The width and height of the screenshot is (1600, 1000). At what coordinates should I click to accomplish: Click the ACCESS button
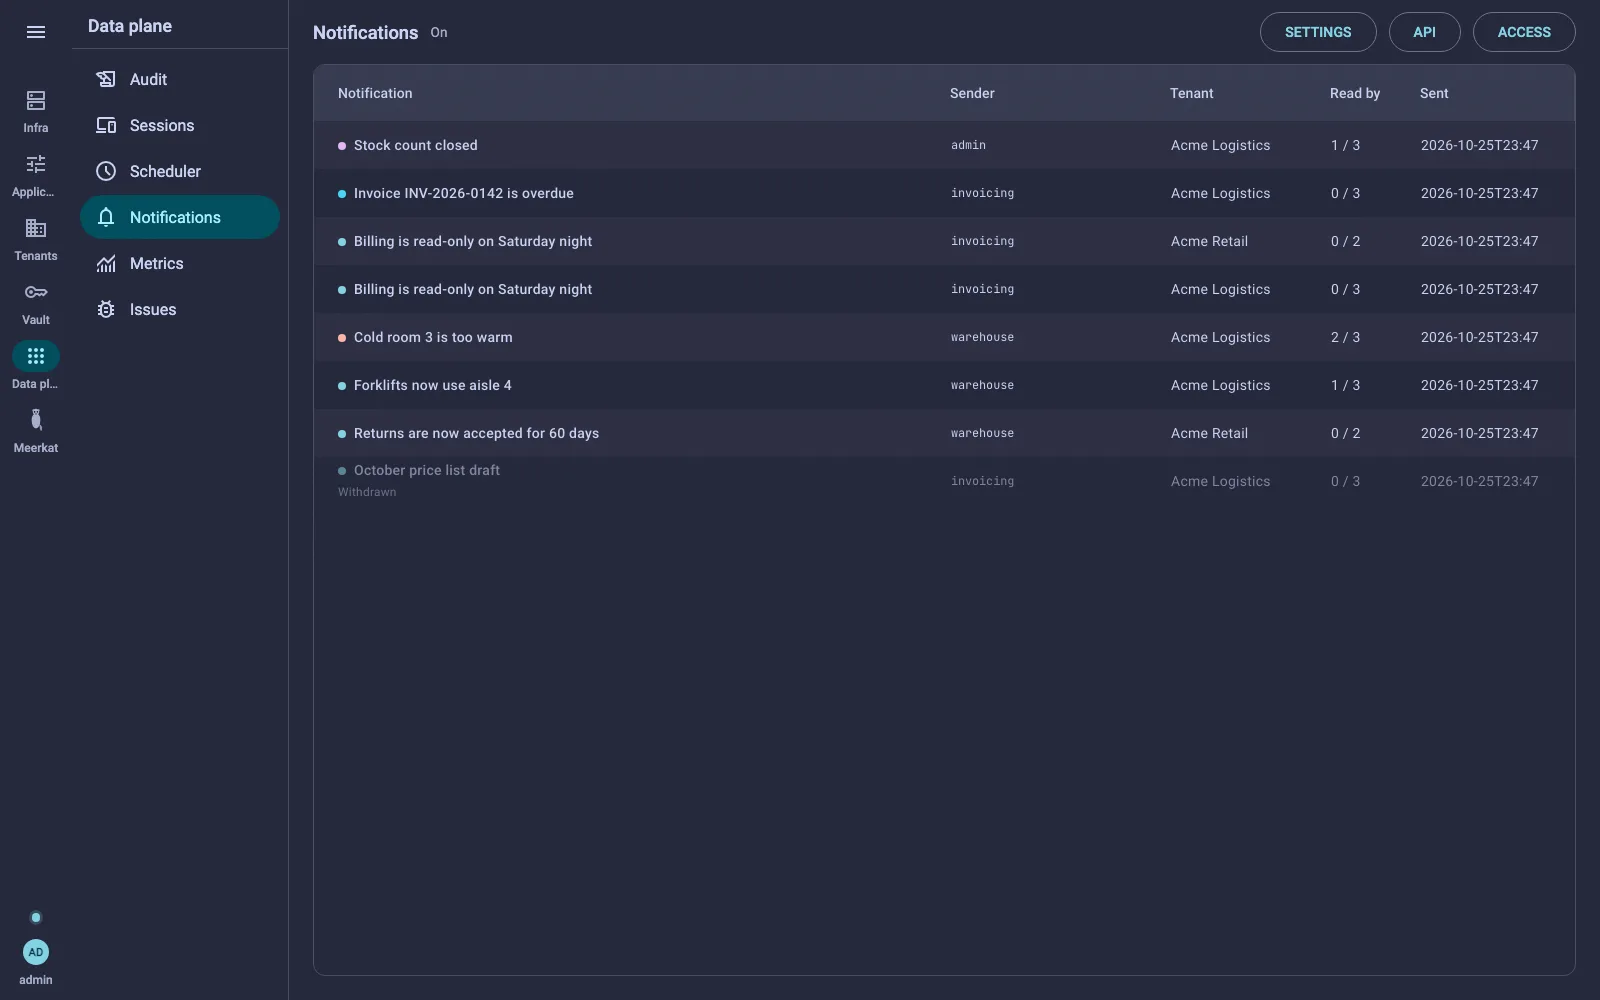pyautogui.click(x=1524, y=32)
